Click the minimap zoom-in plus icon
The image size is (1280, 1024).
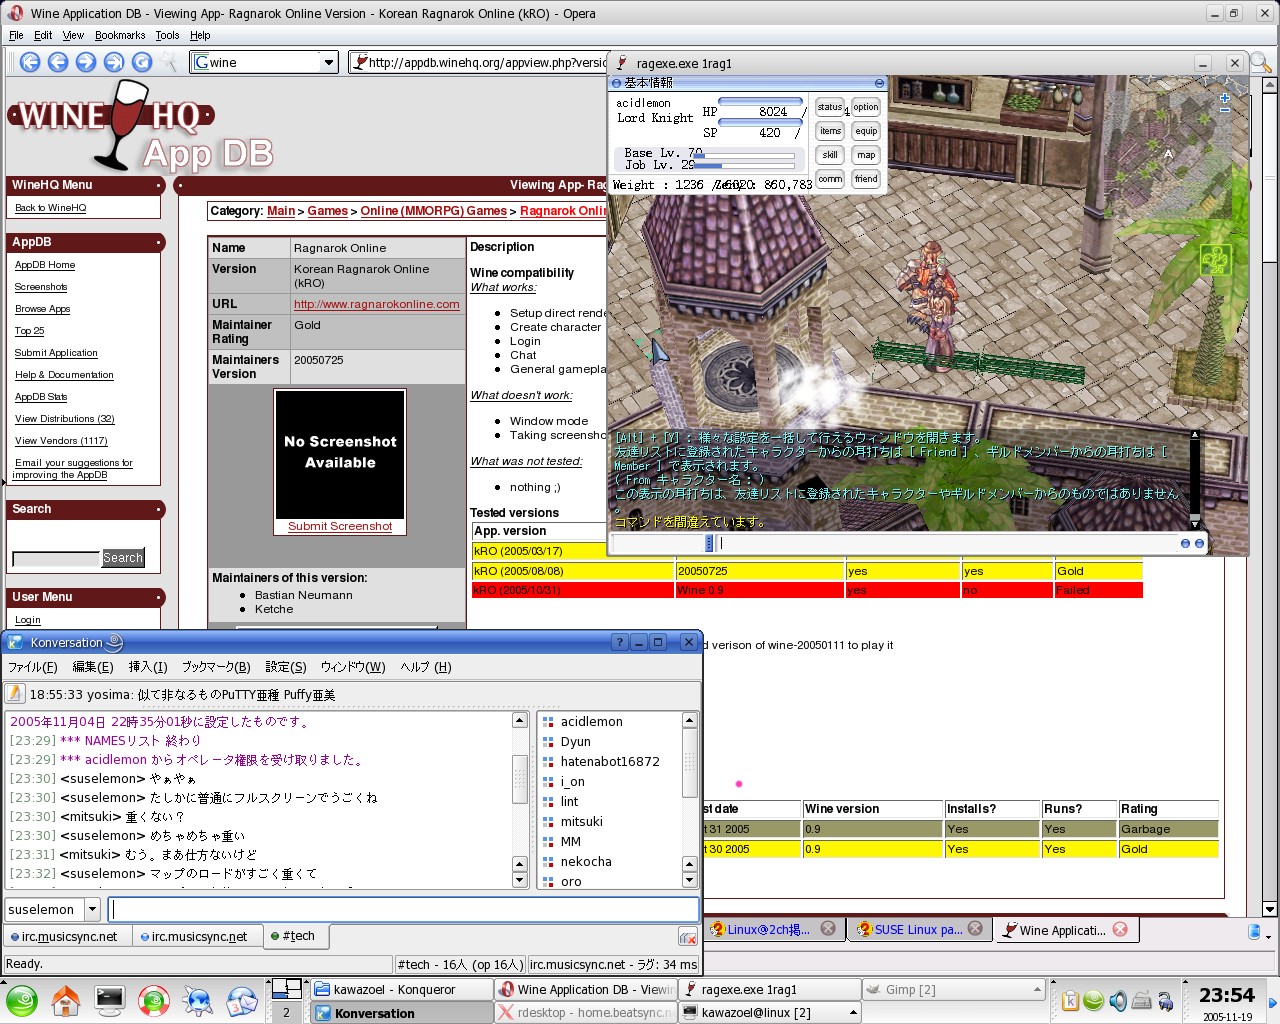click(1225, 98)
